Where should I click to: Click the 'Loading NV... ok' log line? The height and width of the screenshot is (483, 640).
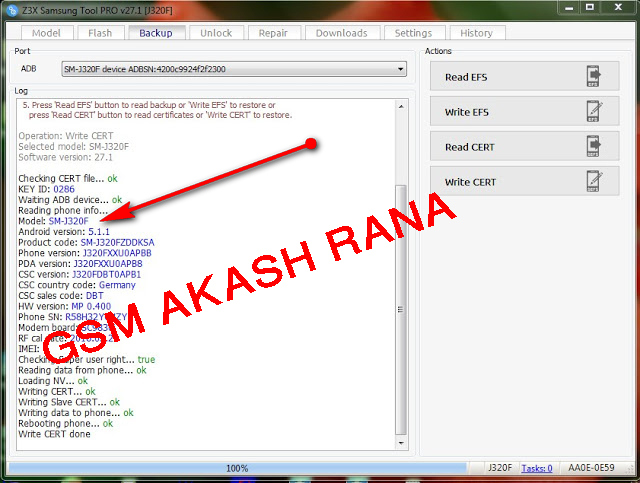click(x=53, y=381)
